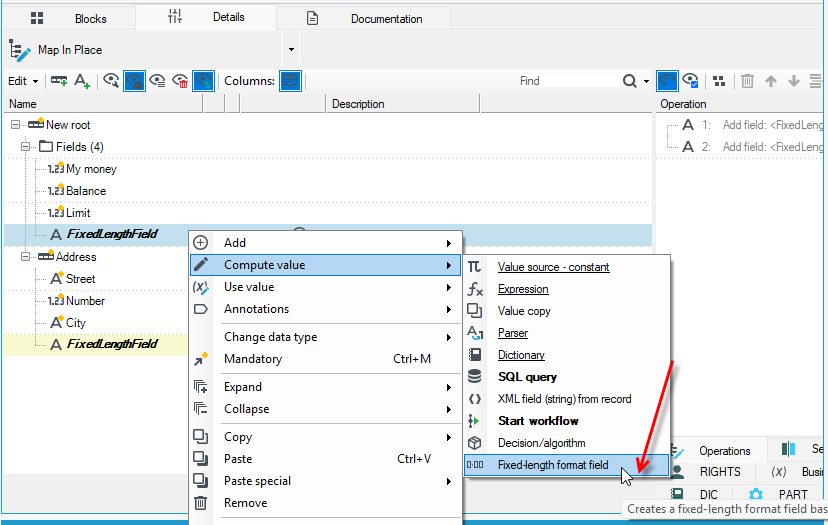
Task: Toggle the eye with blue checkbox icon
Action: (691, 81)
